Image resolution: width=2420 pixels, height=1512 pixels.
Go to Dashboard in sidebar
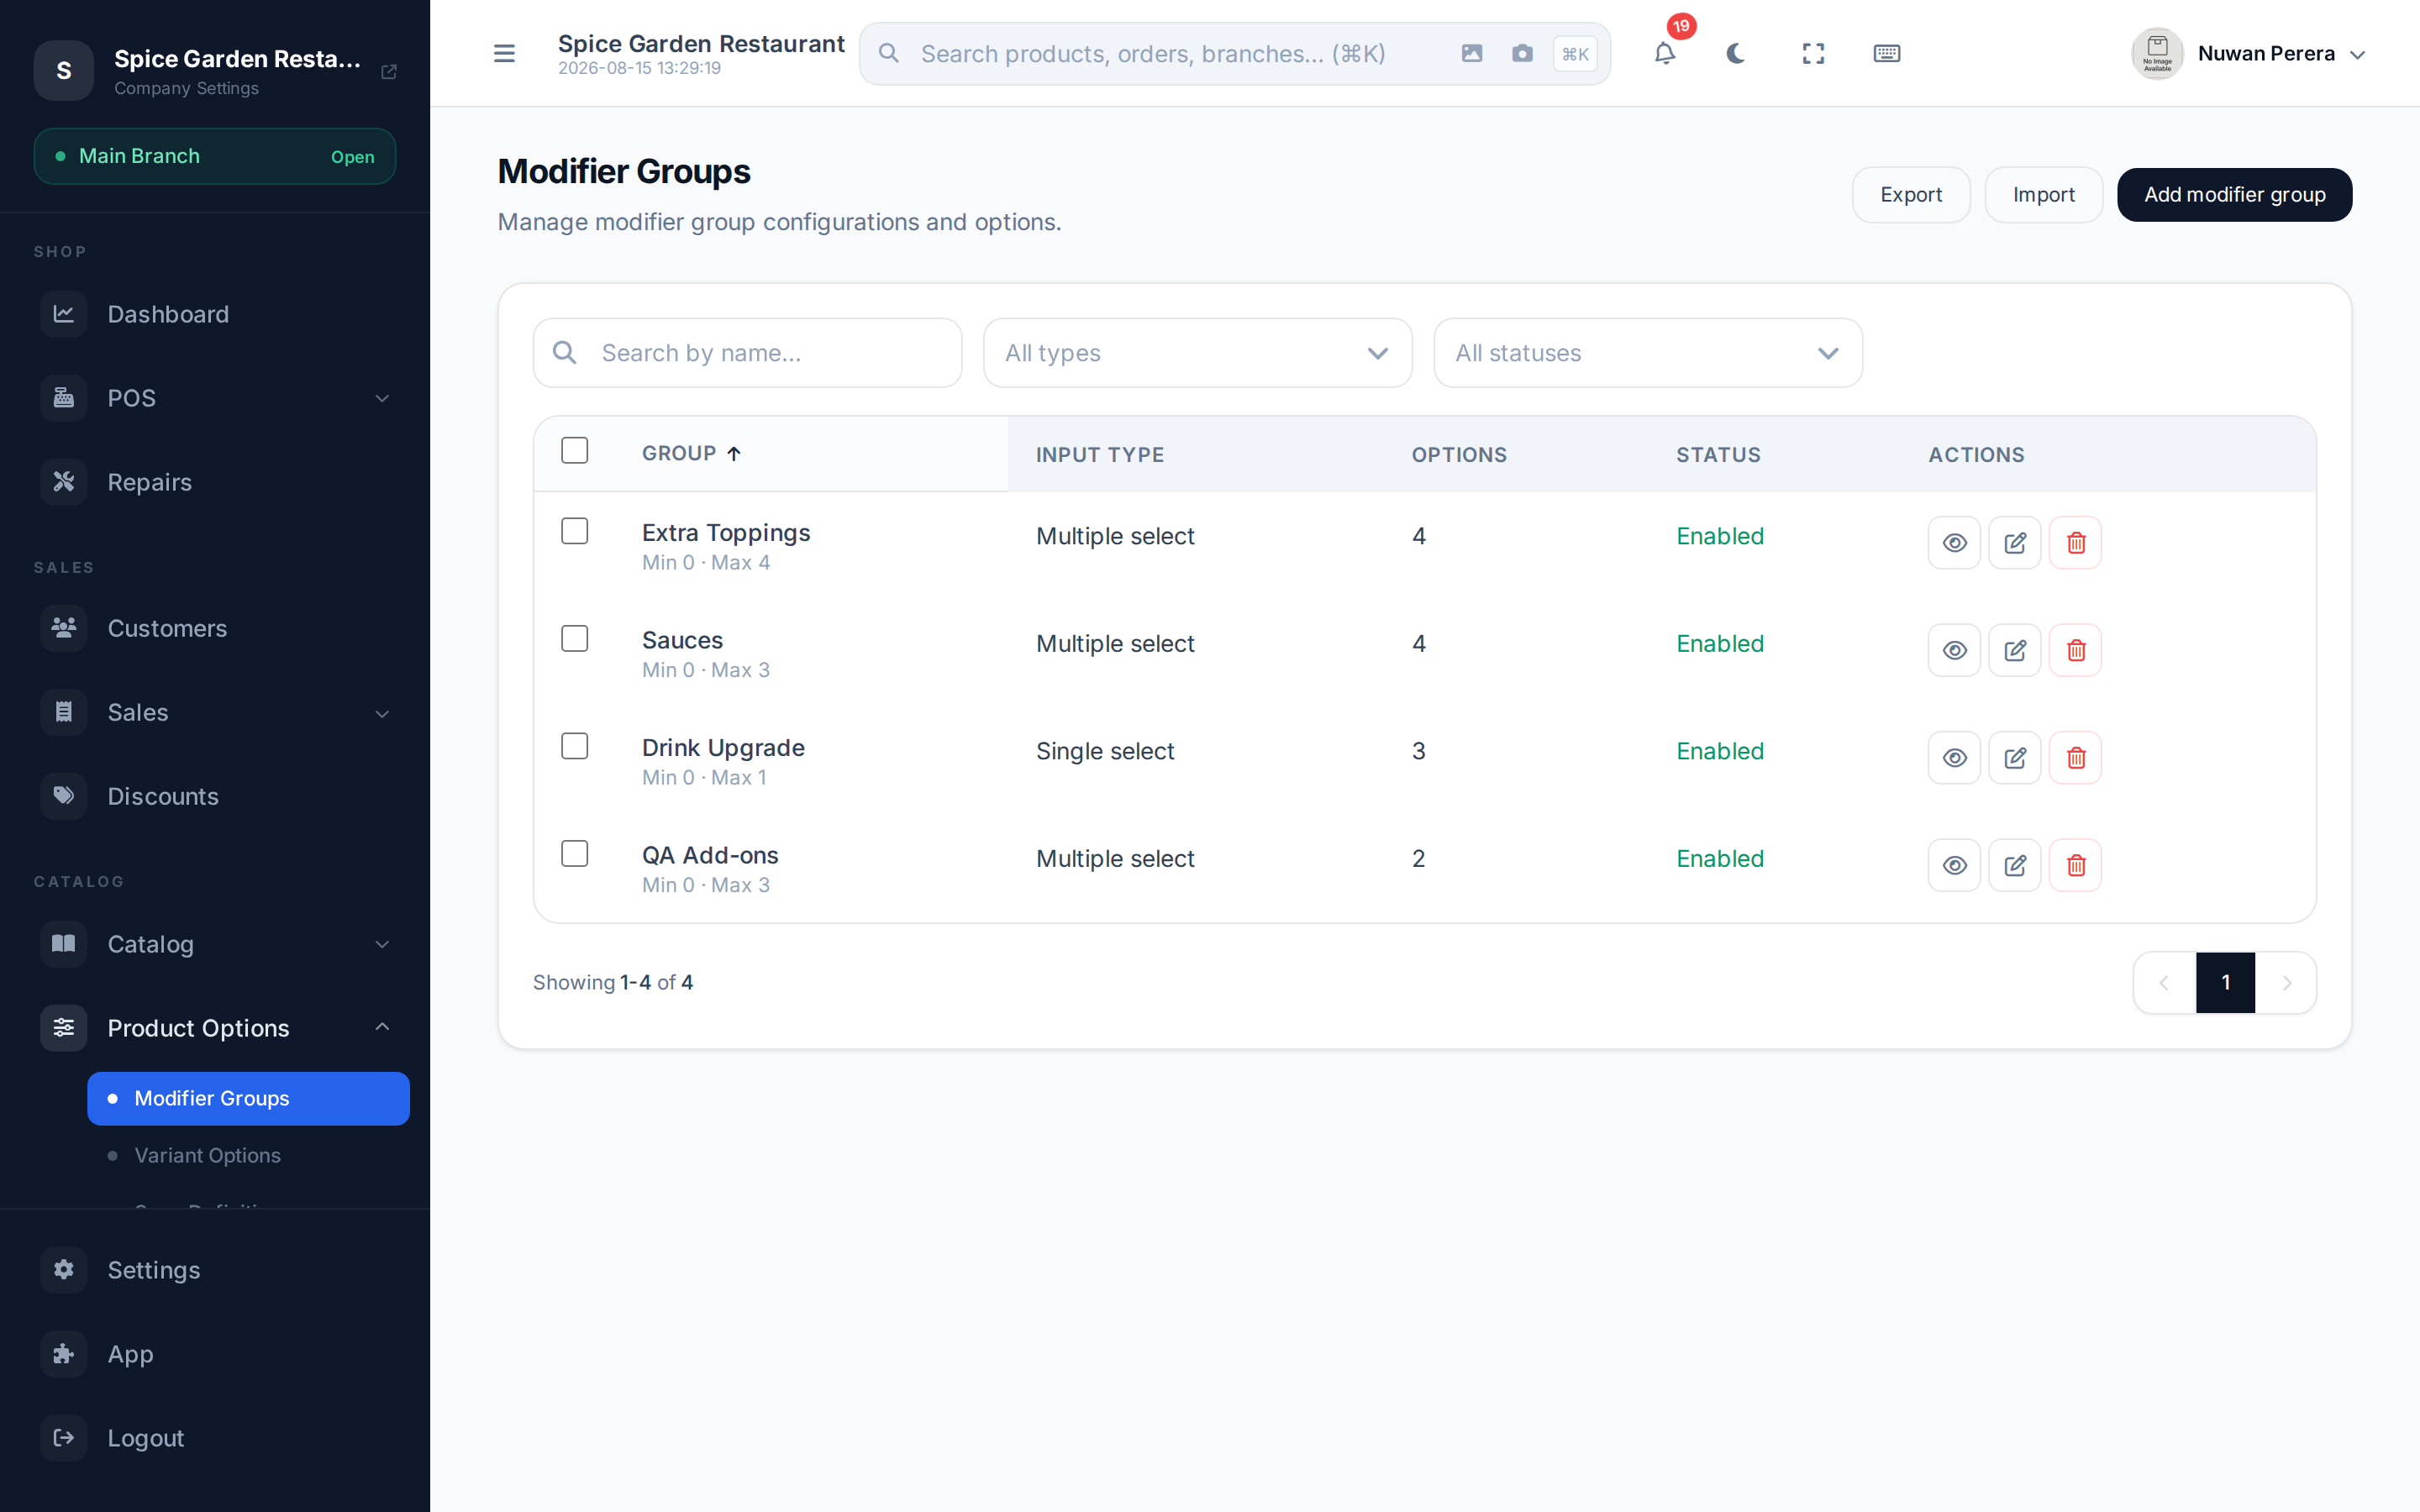click(x=215, y=314)
